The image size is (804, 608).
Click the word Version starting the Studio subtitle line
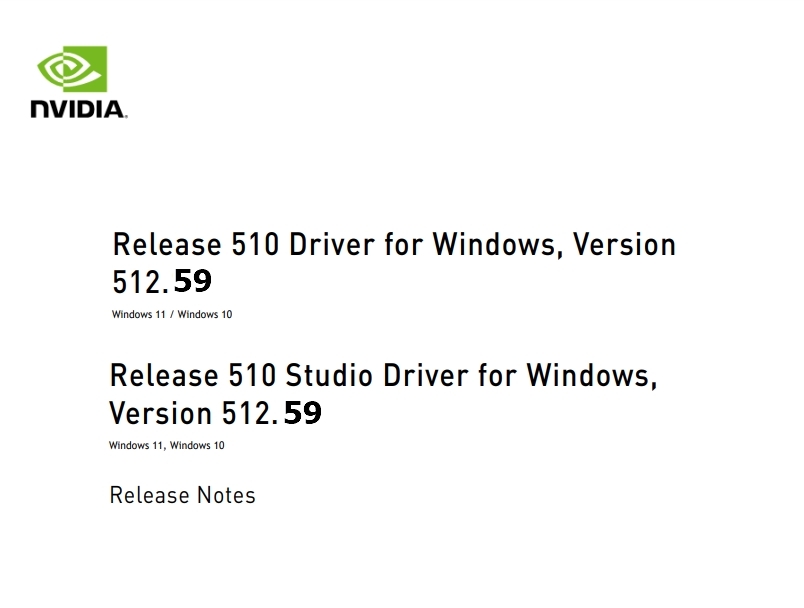point(160,413)
